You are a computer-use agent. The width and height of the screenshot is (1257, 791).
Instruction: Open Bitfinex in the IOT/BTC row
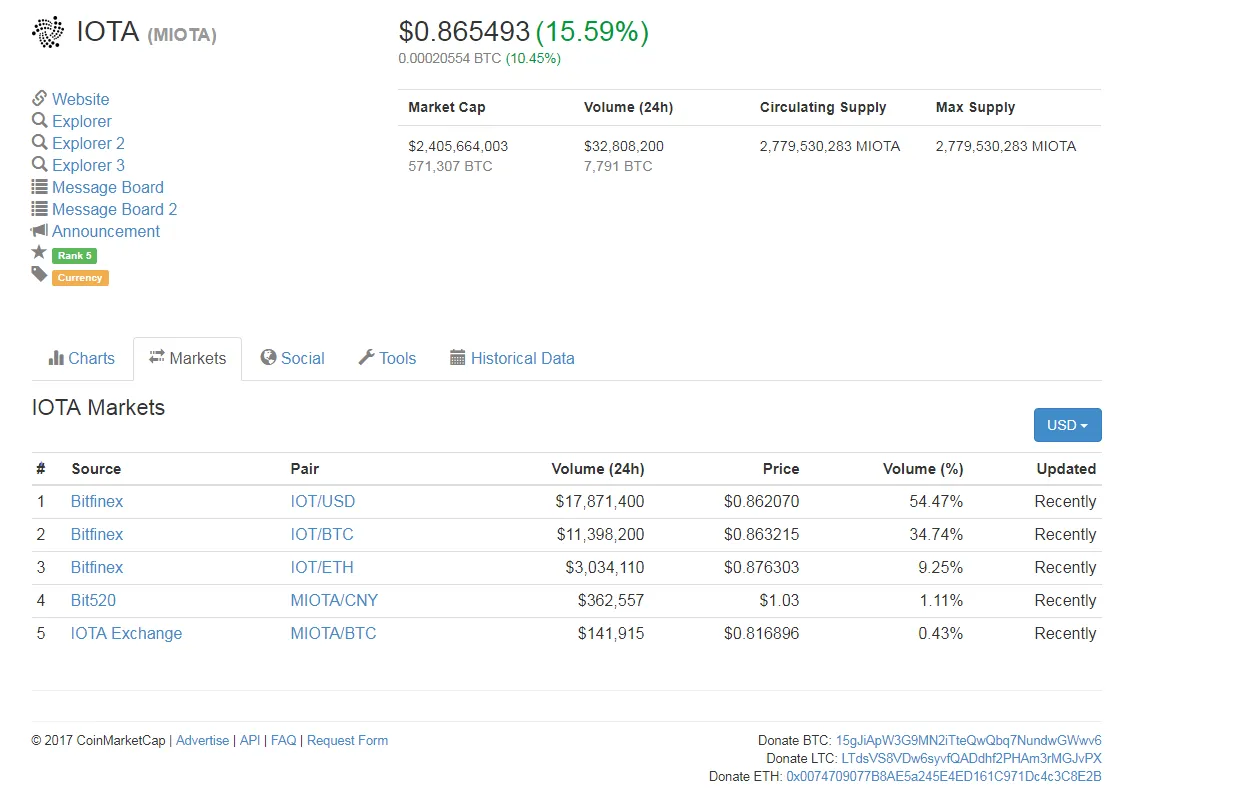tap(97, 534)
